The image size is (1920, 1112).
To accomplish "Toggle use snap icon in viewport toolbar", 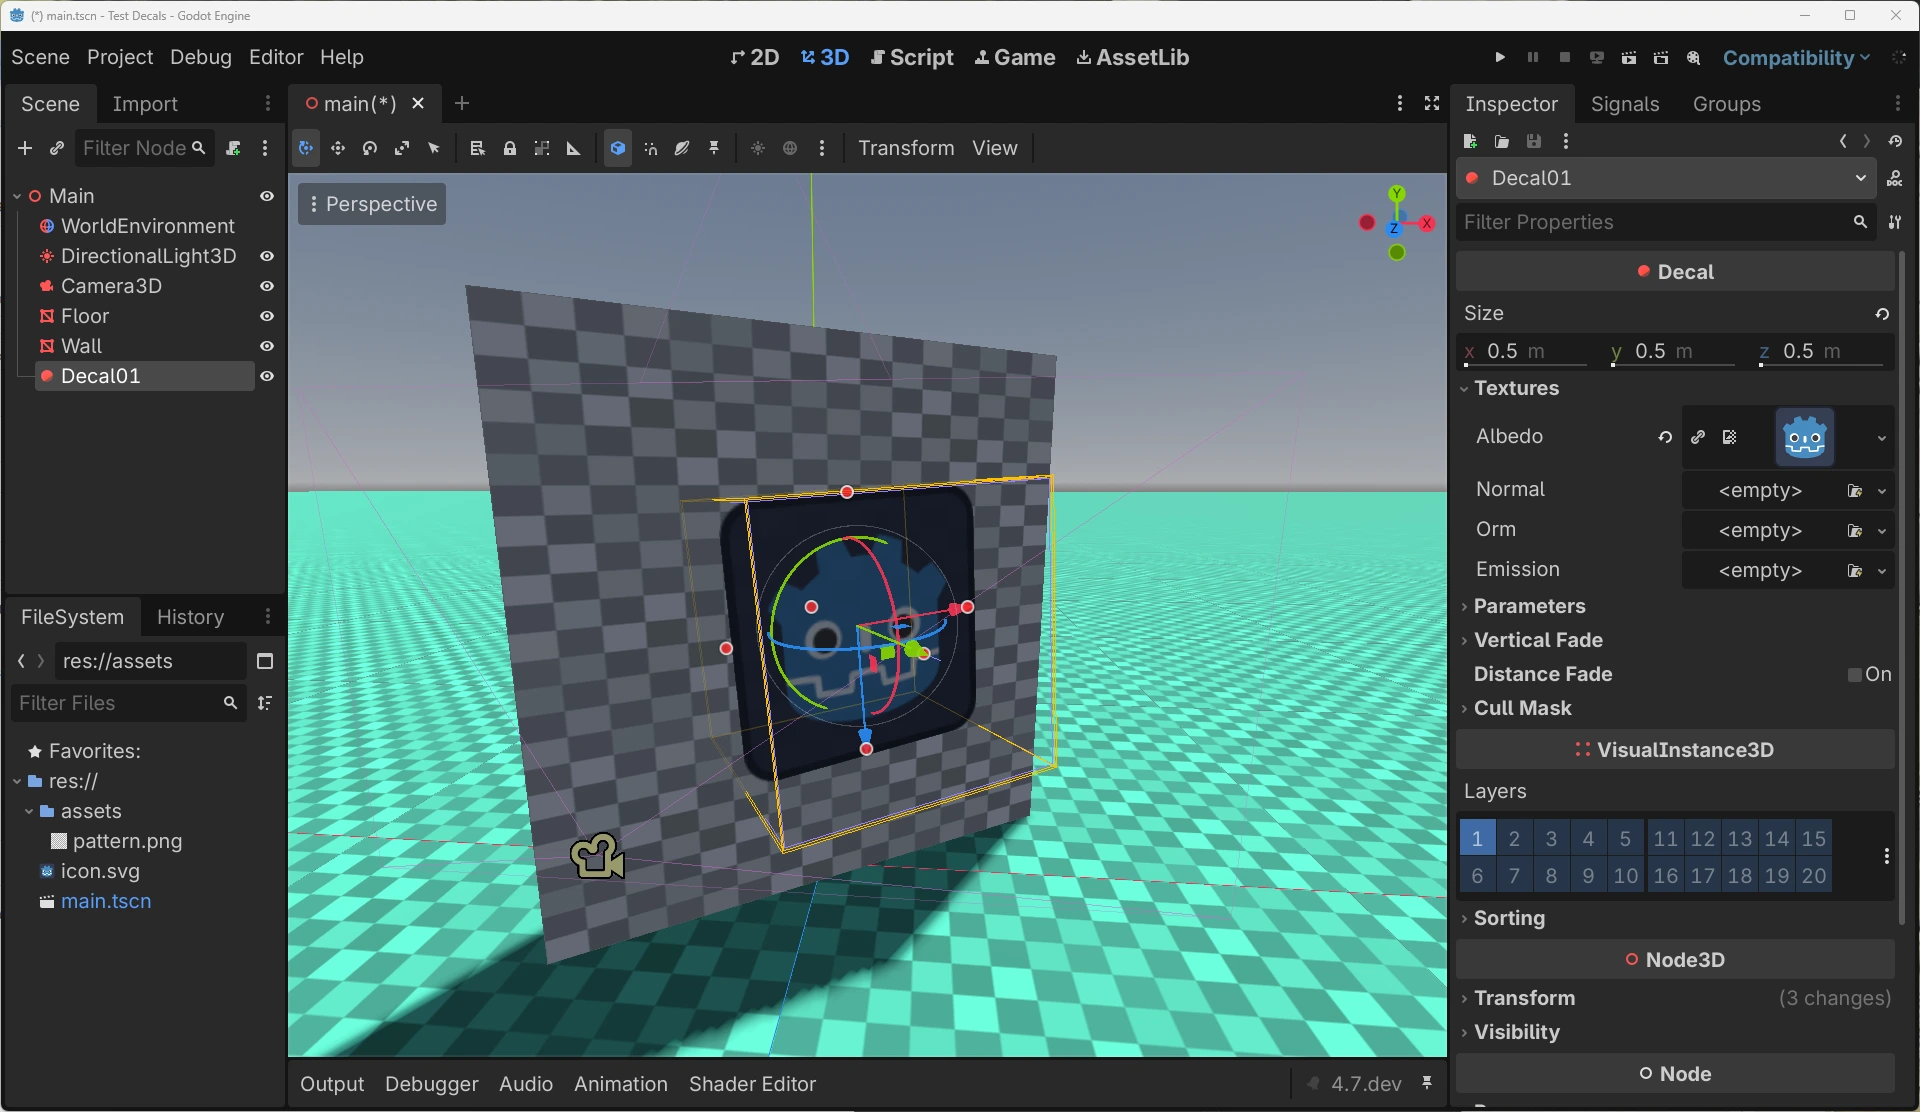I will click(650, 148).
